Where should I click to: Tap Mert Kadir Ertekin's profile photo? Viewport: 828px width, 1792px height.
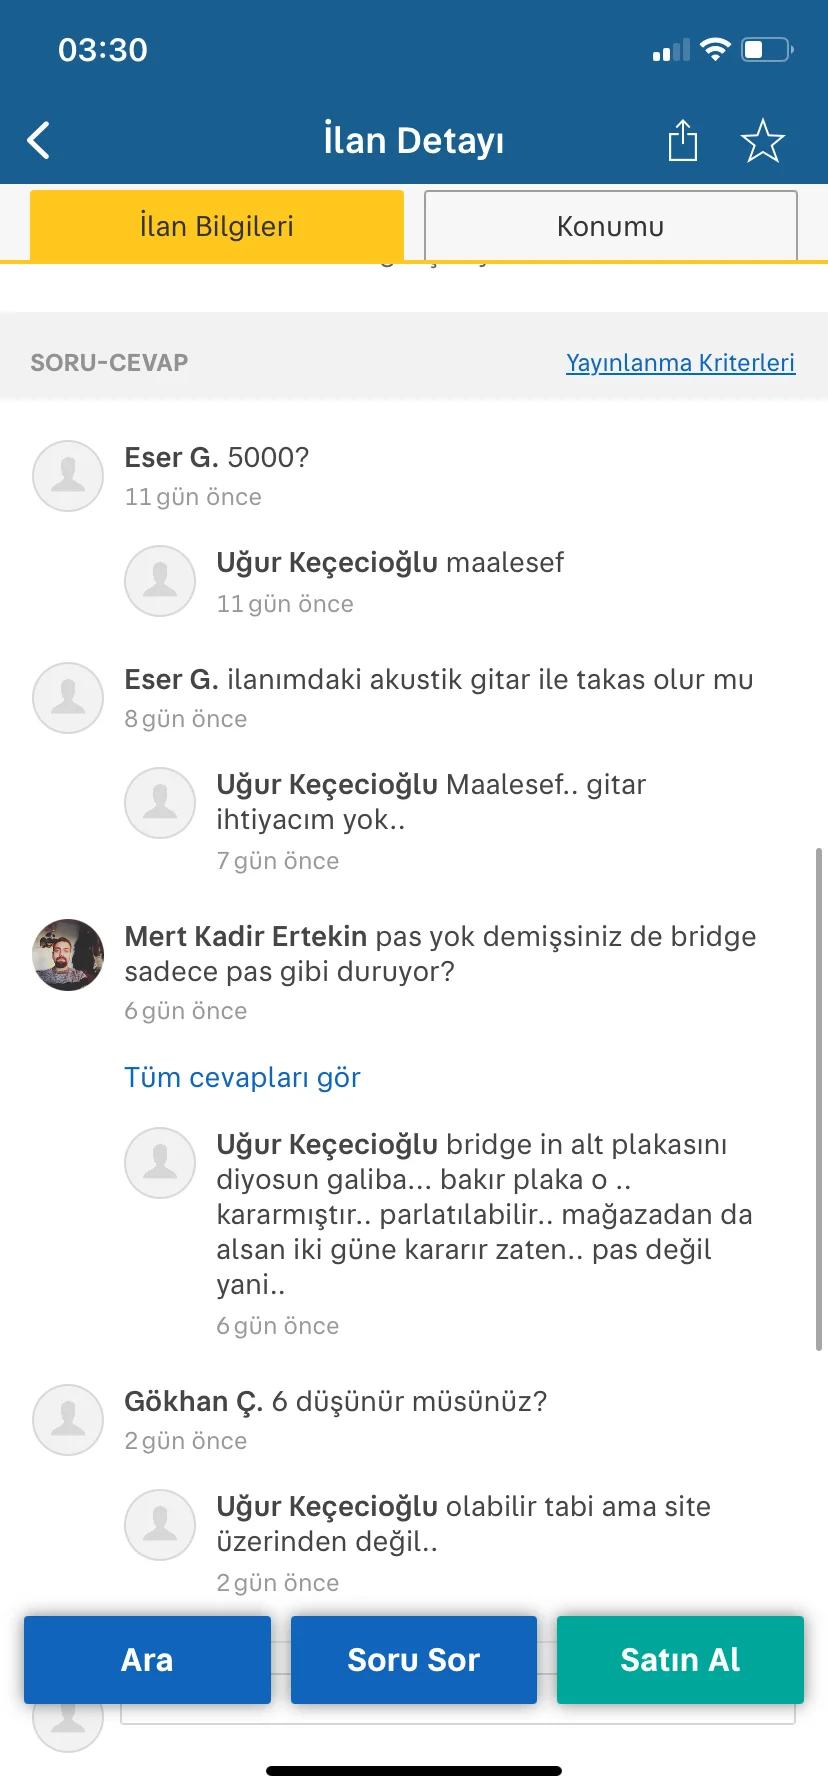click(68, 955)
